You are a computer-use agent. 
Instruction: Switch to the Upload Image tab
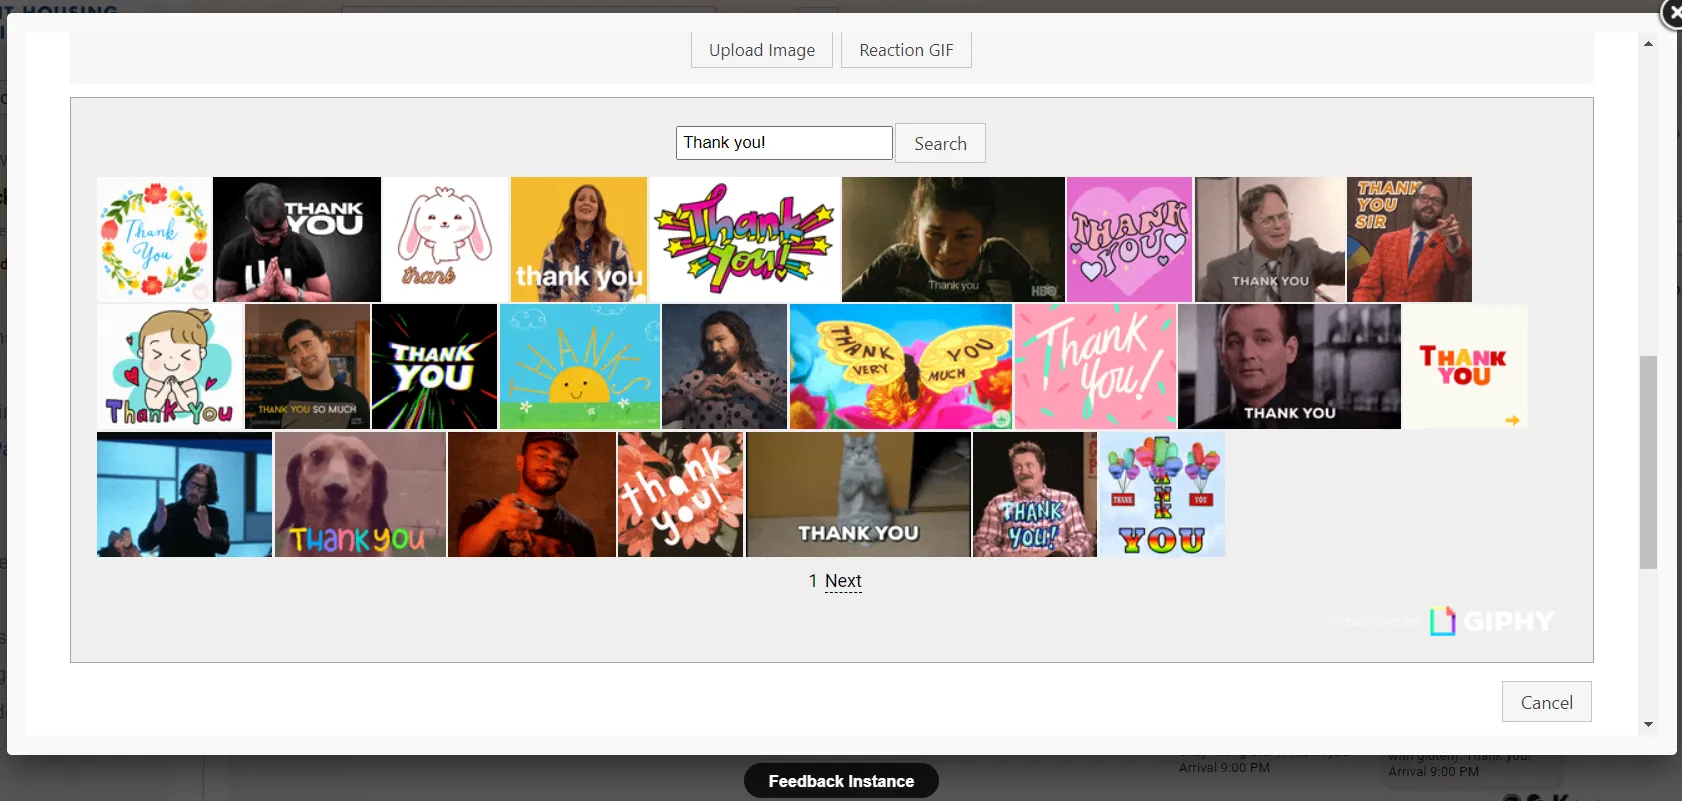pos(762,50)
